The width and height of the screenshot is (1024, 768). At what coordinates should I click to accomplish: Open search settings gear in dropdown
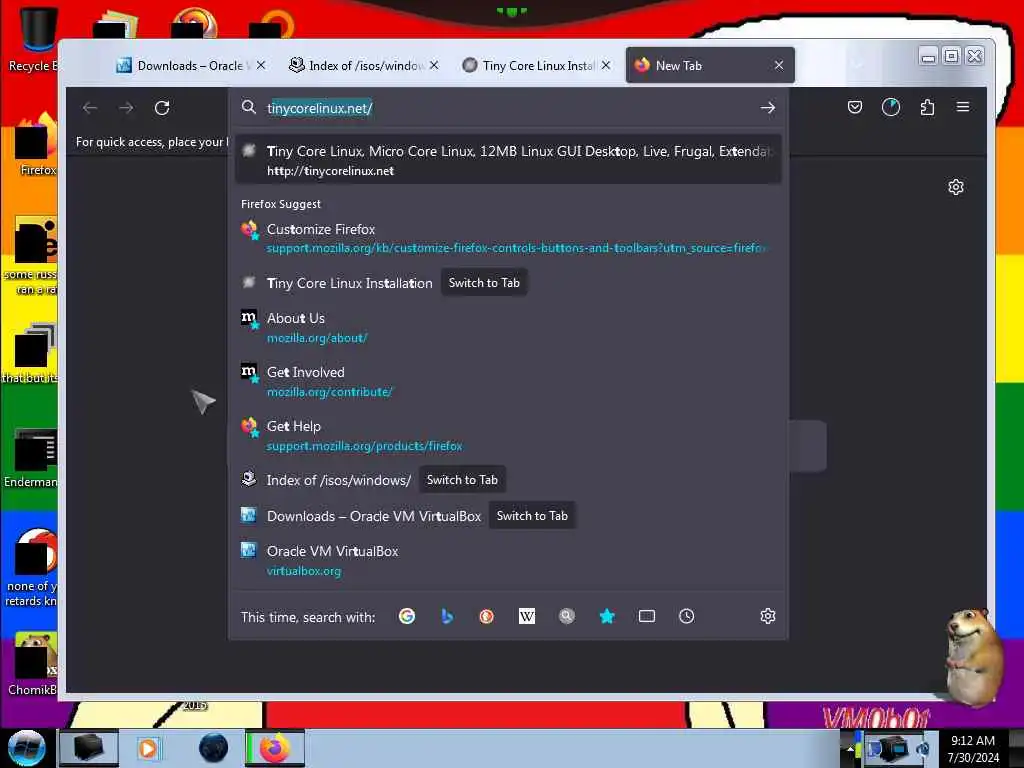768,616
